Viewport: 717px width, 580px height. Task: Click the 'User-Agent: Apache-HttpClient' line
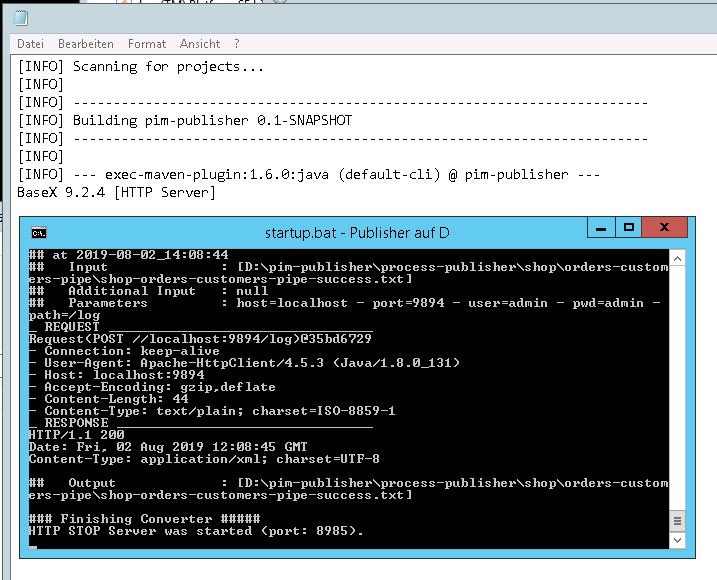coord(244,363)
